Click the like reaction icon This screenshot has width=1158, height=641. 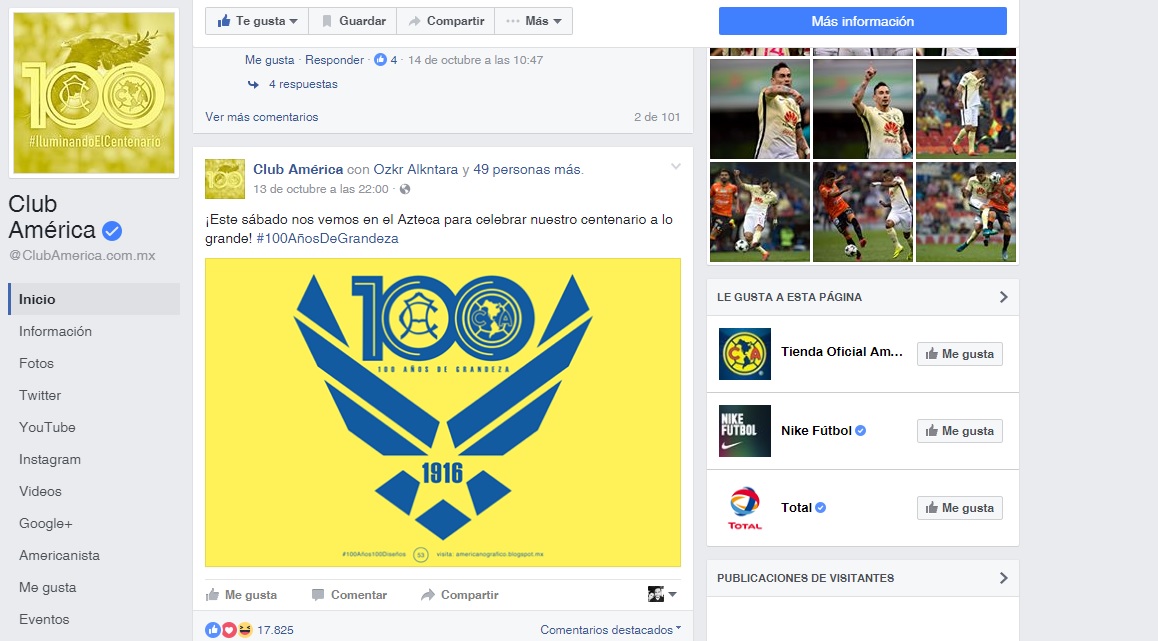pos(213,630)
